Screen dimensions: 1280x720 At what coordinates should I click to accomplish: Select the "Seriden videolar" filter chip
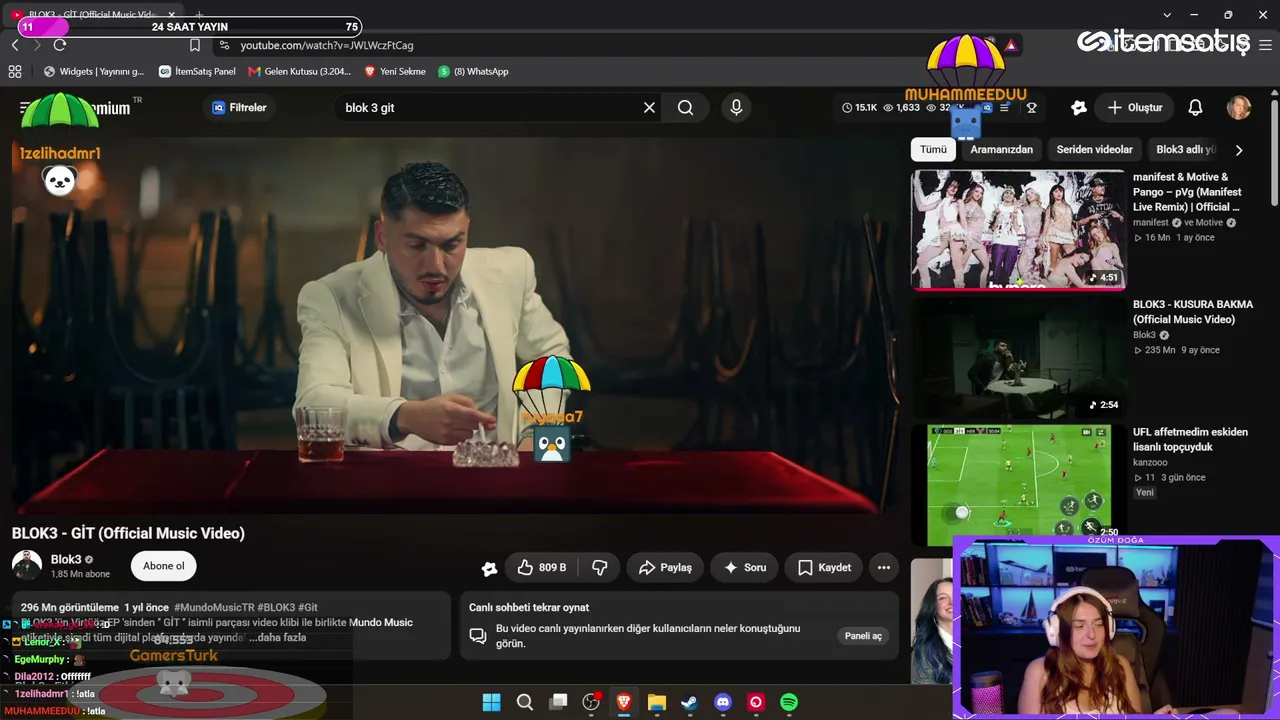(x=1094, y=150)
